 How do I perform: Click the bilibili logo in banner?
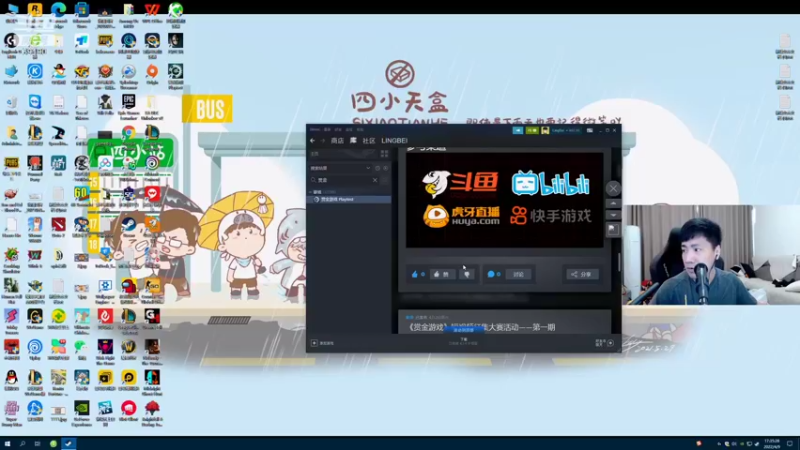click(551, 184)
